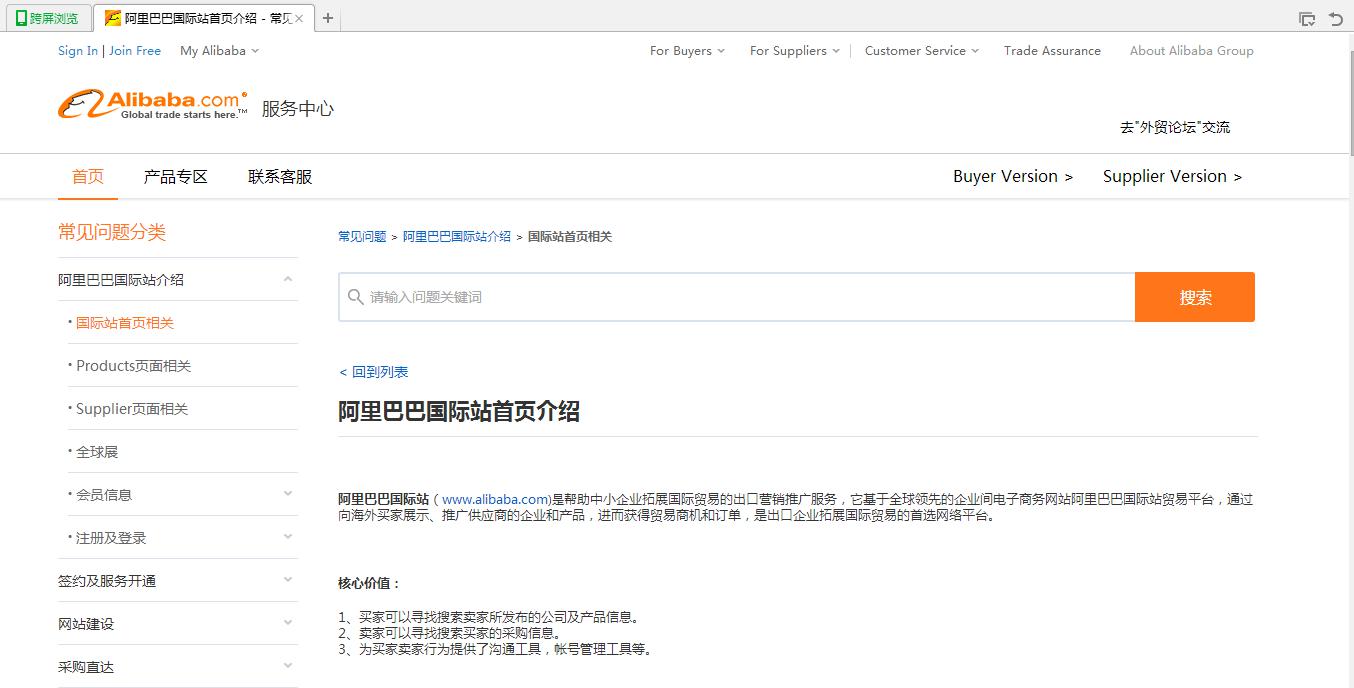1354x688 pixels.
Task: Expand the My Alibaba dropdown
Action: pyautogui.click(x=219, y=51)
